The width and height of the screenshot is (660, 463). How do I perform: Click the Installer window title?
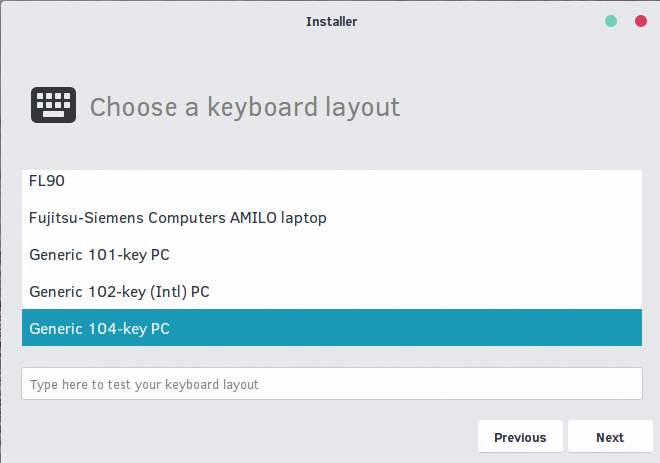click(331, 21)
